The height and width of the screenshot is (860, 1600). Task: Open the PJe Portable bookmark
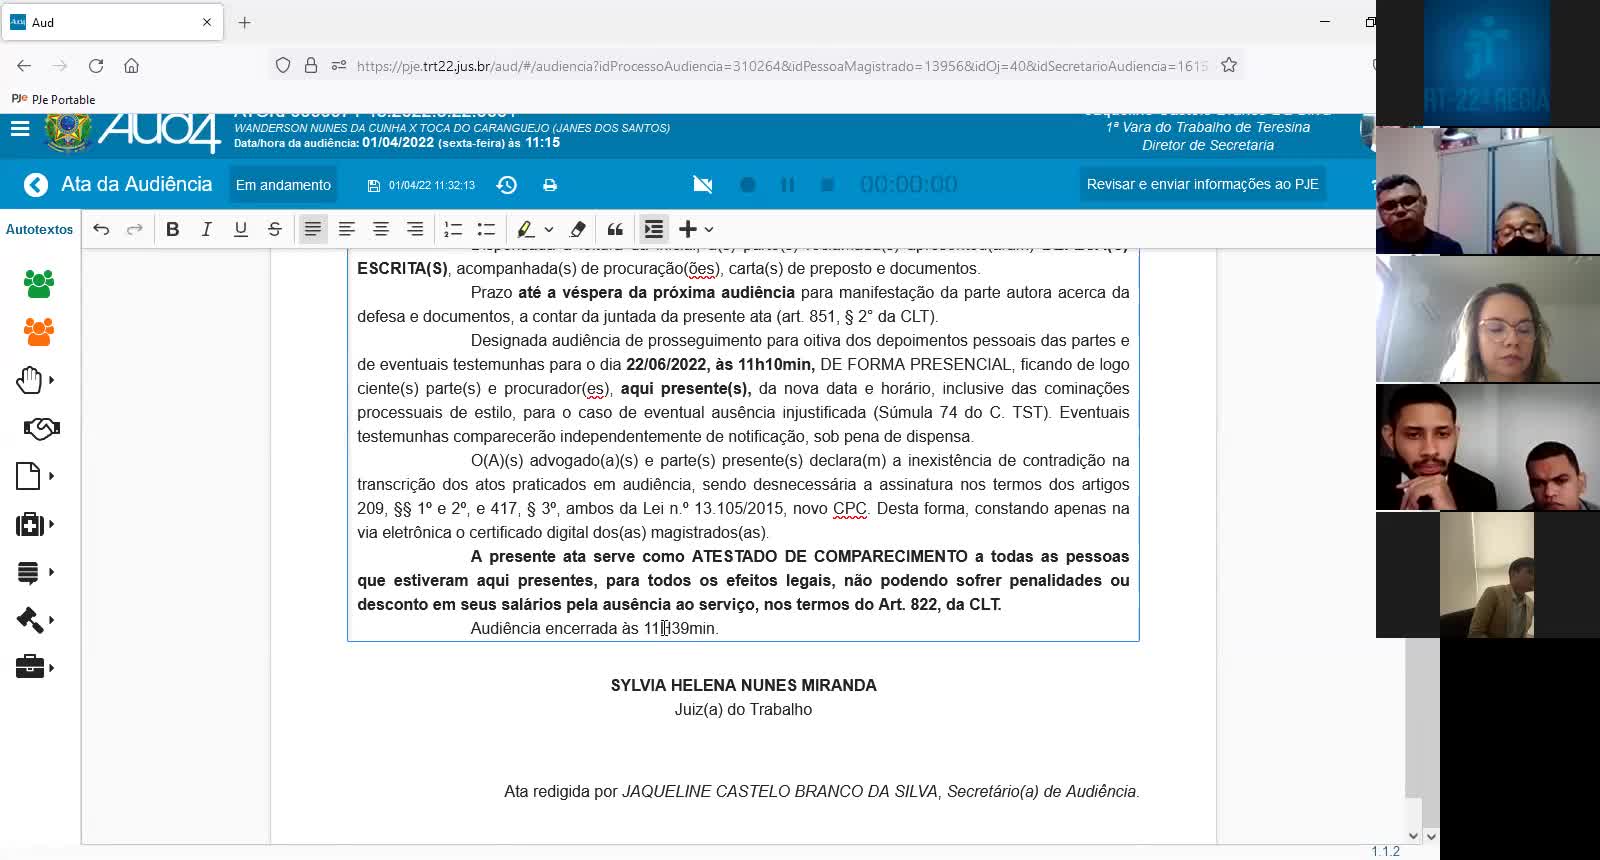coord(53,99)
